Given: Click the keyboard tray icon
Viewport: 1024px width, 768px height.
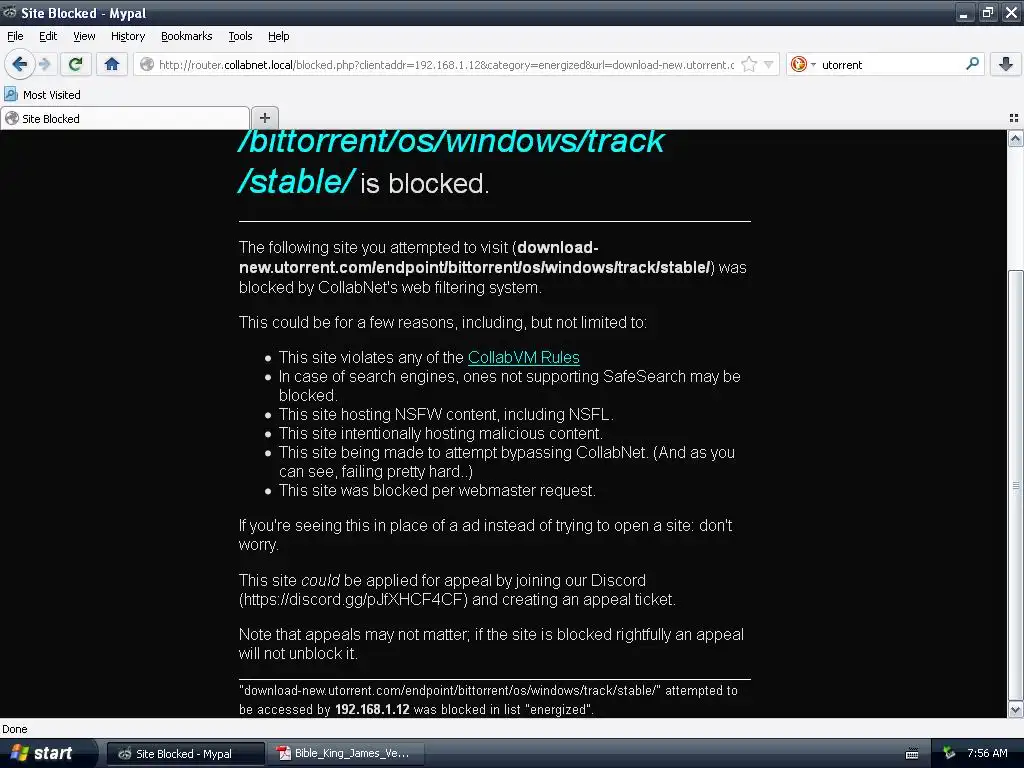Looking at the screenshot, I should coord(912,754).
